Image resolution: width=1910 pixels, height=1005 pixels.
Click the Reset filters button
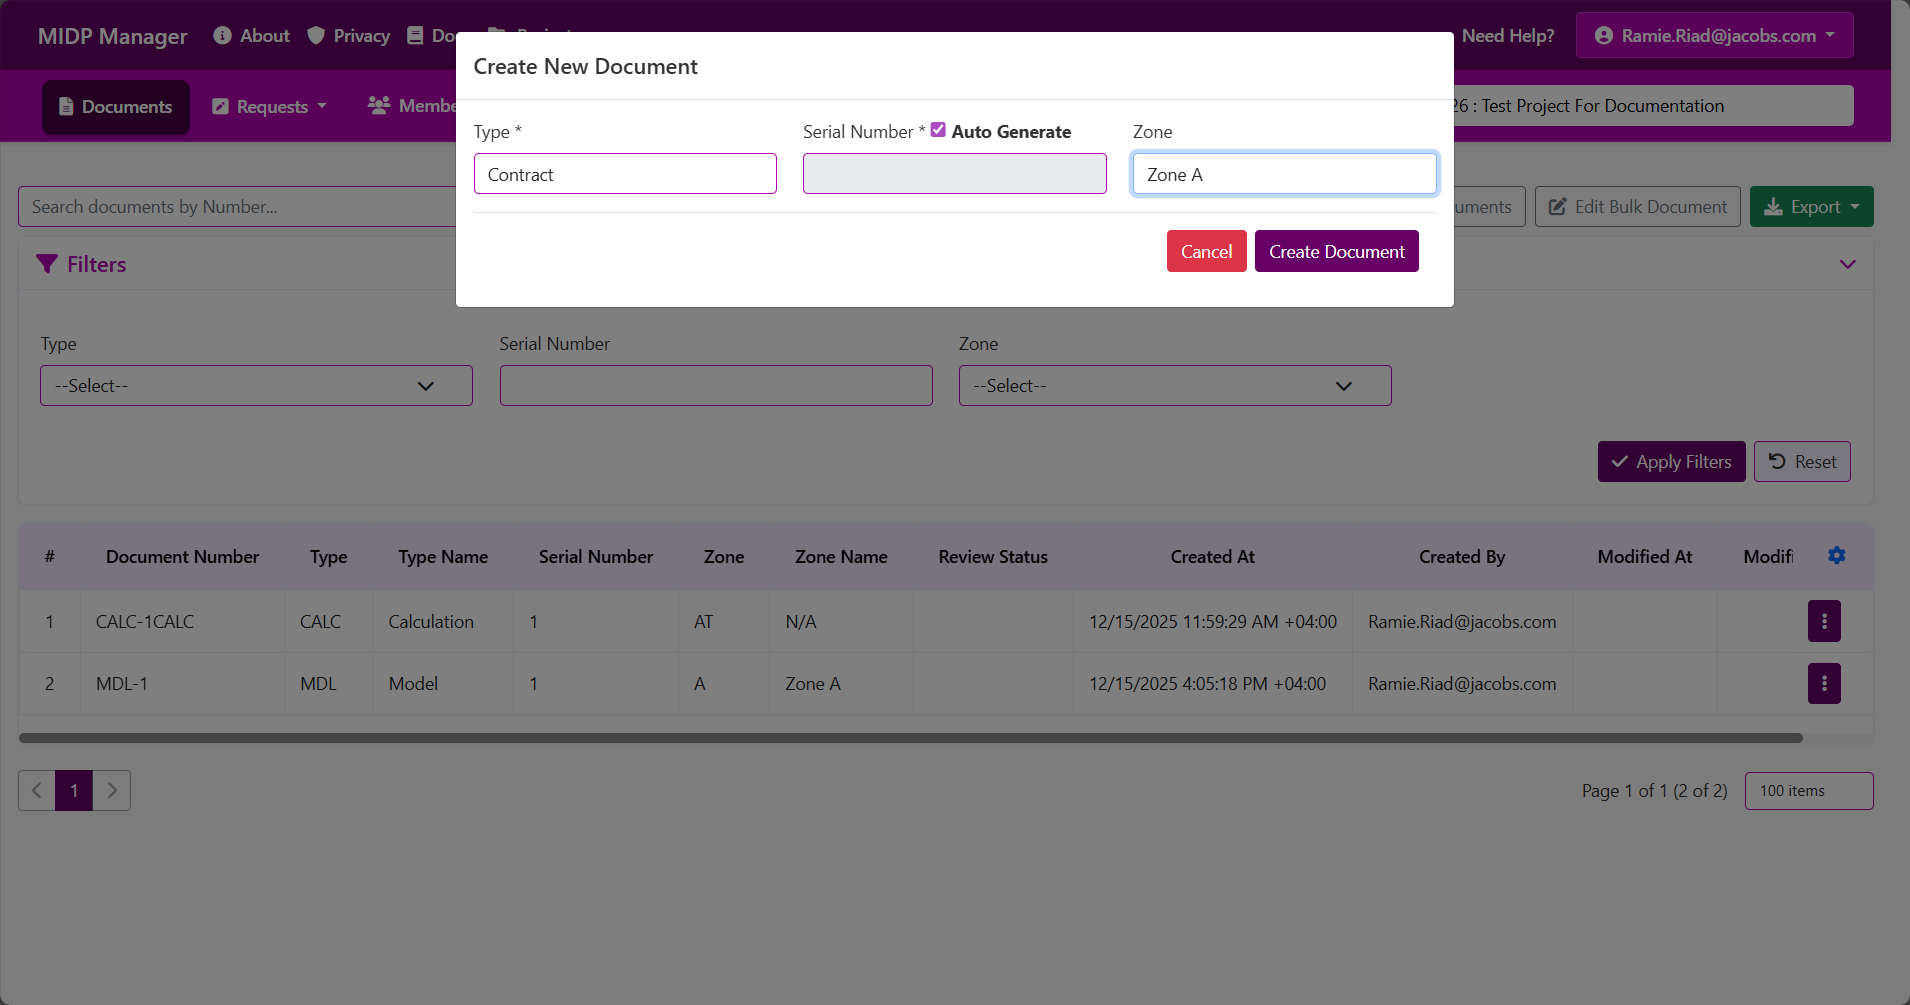tap(1802, 462)
